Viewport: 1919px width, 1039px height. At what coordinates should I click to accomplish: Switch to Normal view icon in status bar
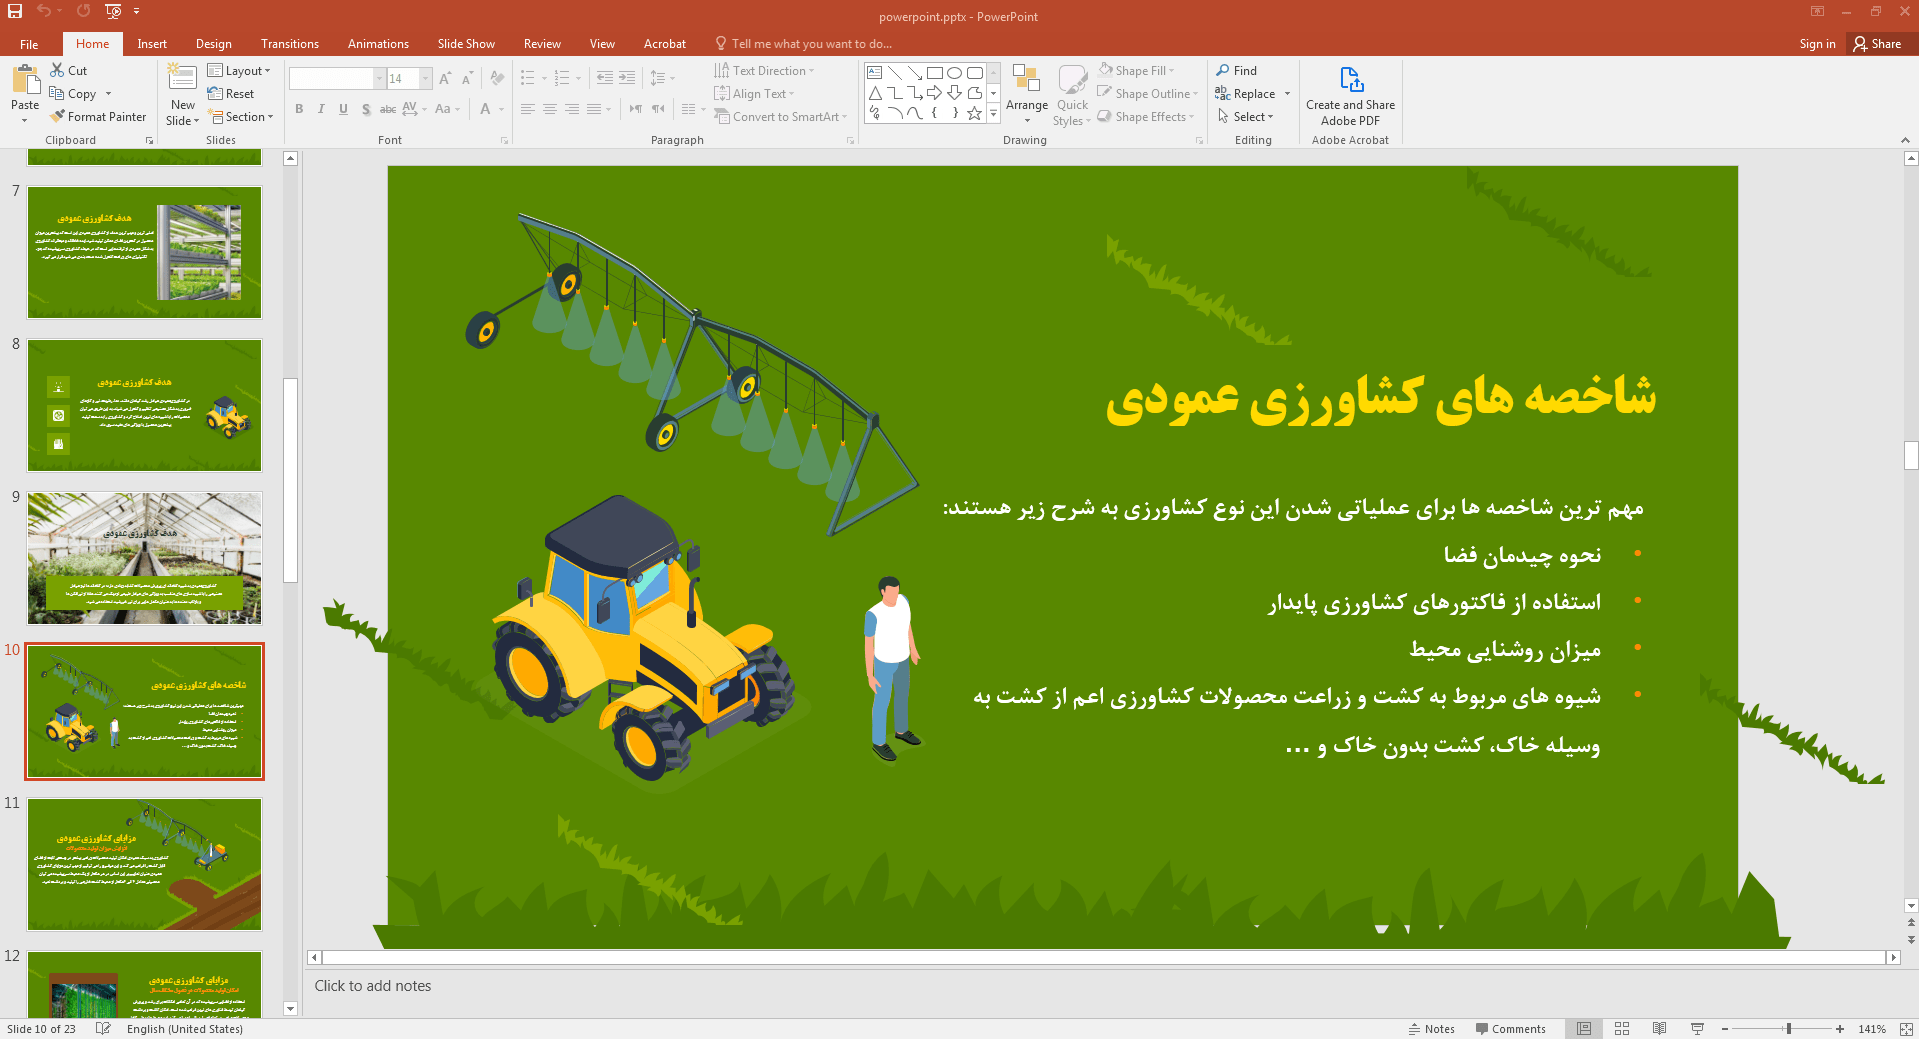point(1584,1029)
